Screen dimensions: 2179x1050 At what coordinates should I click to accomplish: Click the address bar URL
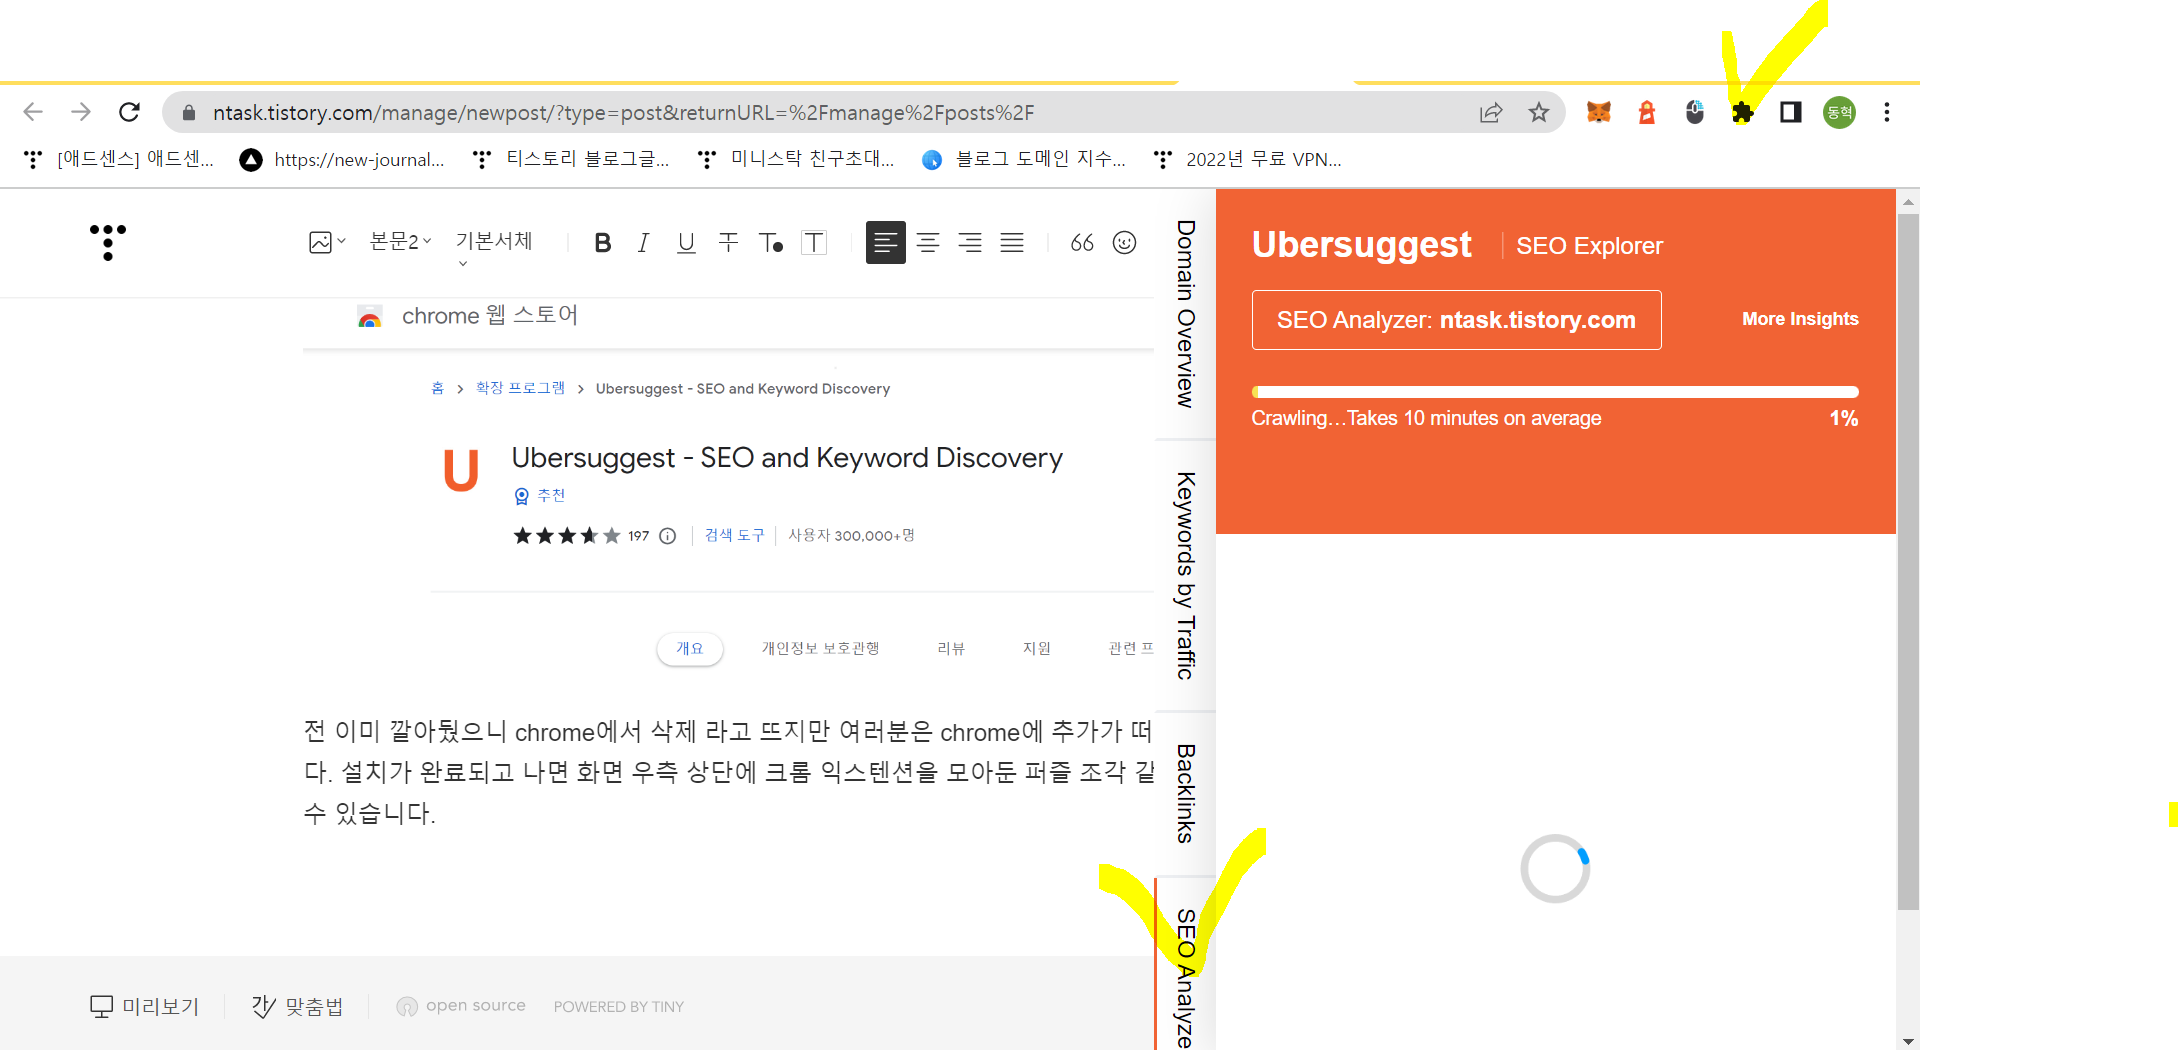(623, 112)
